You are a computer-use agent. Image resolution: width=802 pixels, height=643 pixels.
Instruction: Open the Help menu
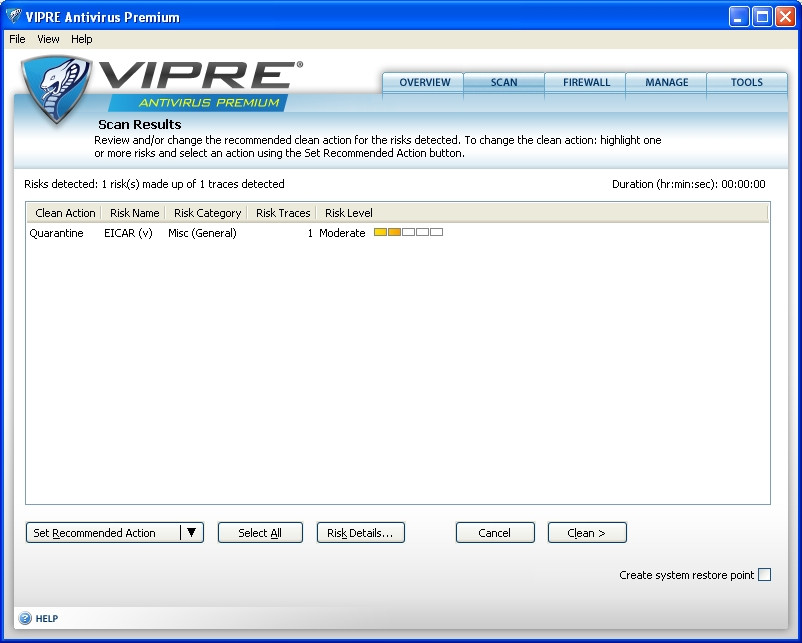(x=81, y=39)
